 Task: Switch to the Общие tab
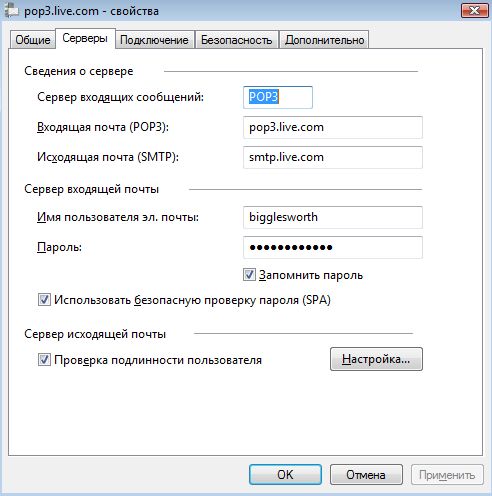33,40
